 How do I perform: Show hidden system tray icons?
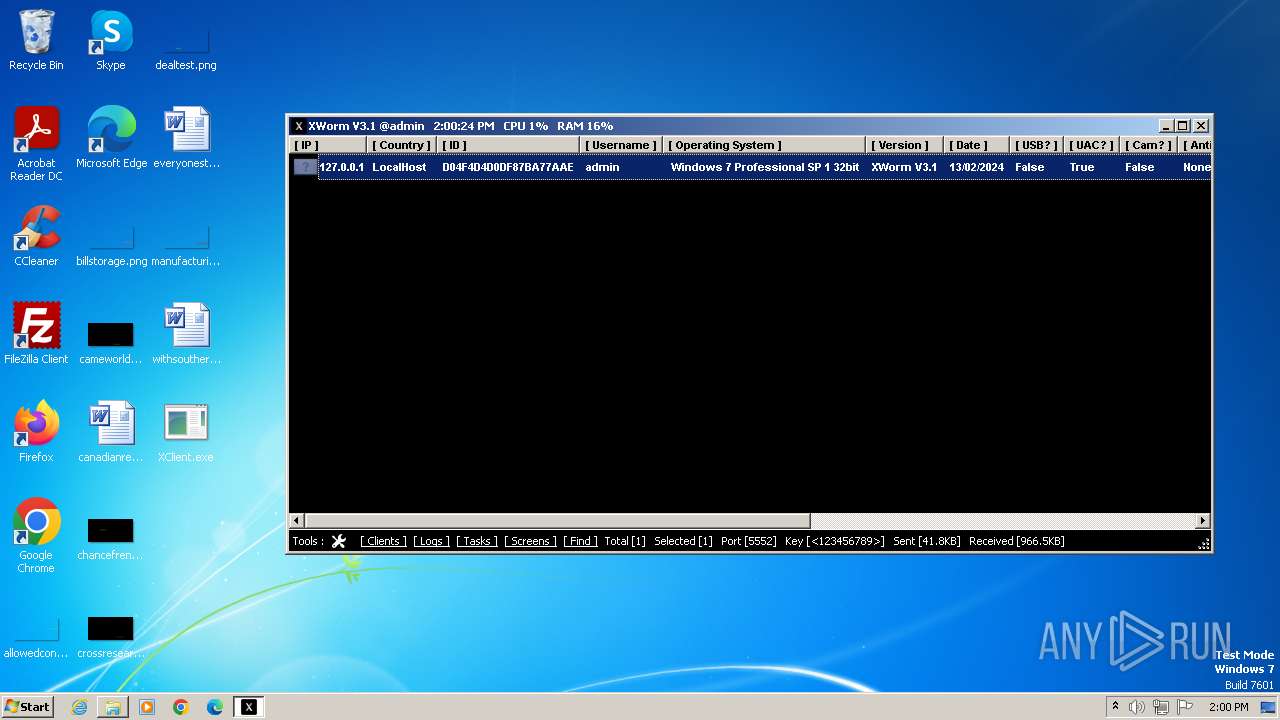(x=1115, y=707)
